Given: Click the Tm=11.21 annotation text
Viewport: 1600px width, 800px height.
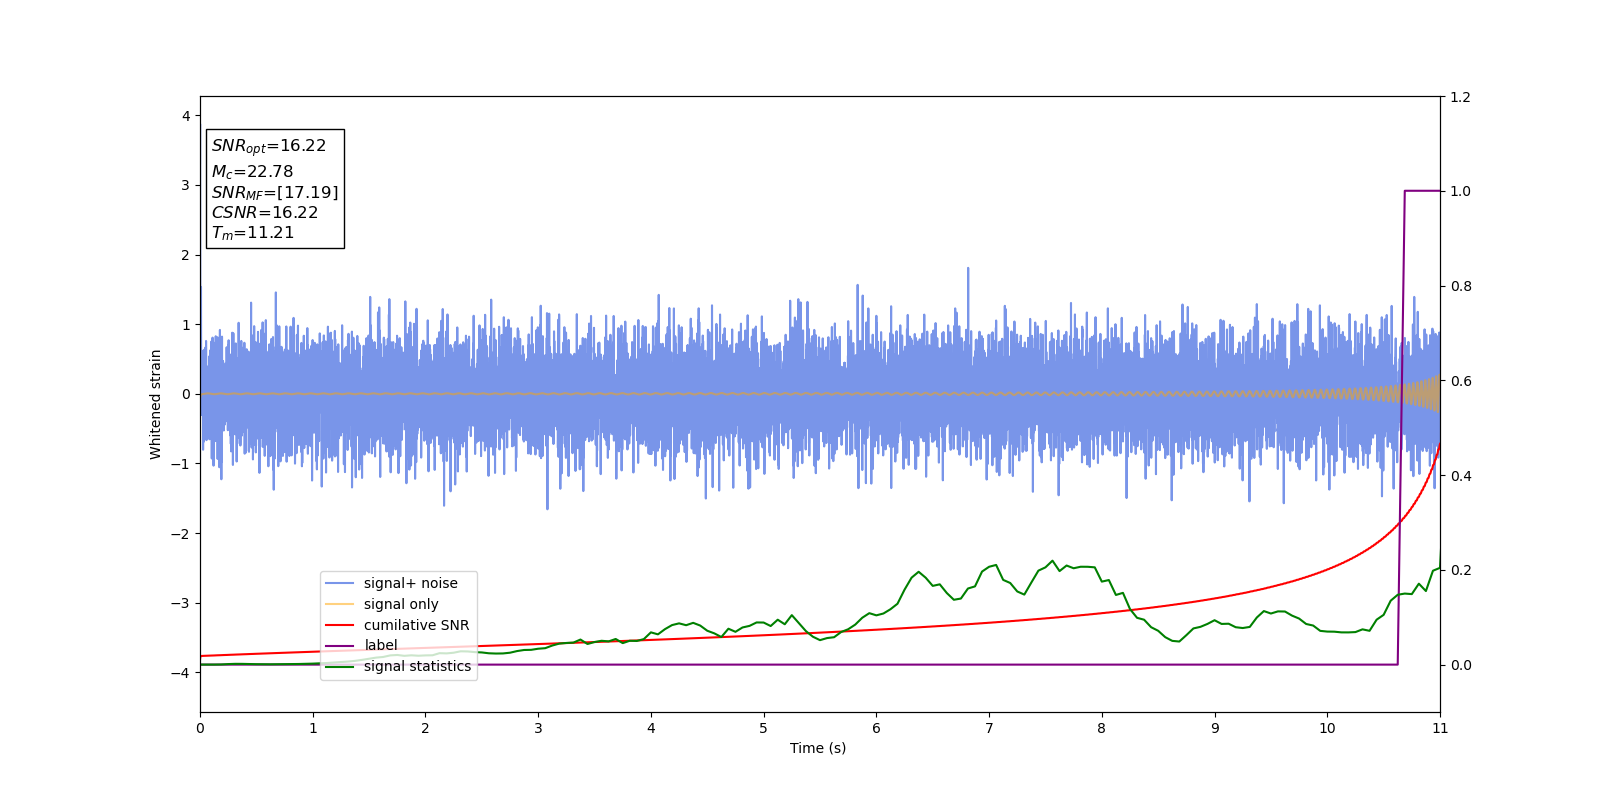Looking at the screenshot, I should (x=253, y=233).
